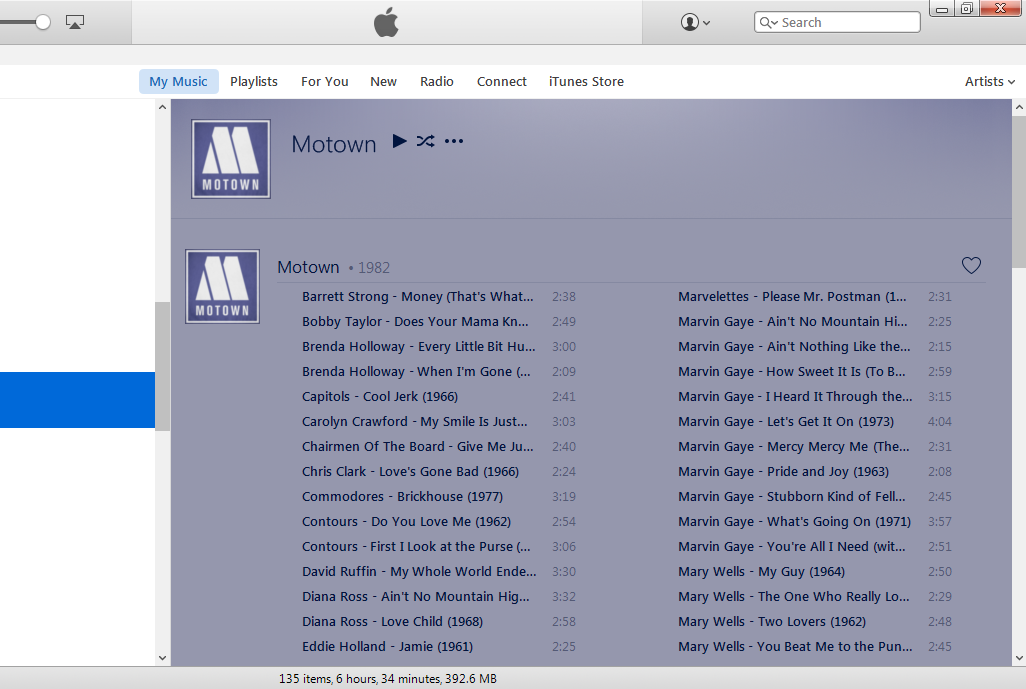1026x689 pixels.
Task: Click the large Motown artwork
Action: tap(231, 159)
